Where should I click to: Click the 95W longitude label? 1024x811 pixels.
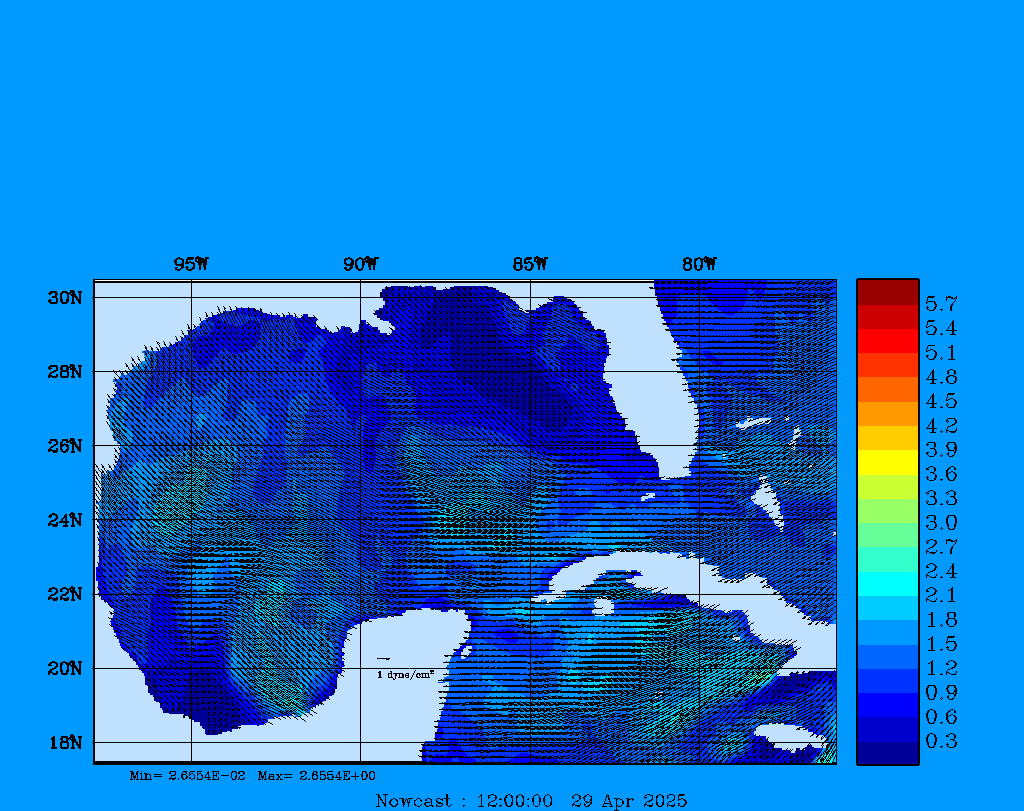tap(191, 264)
